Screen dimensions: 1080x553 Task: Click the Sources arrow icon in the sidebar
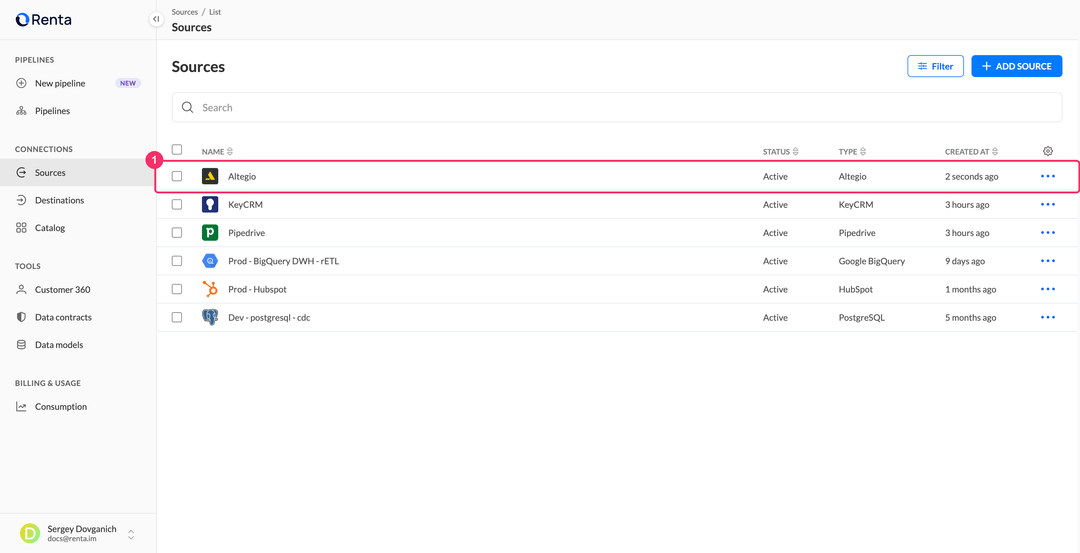click(21, 173)
